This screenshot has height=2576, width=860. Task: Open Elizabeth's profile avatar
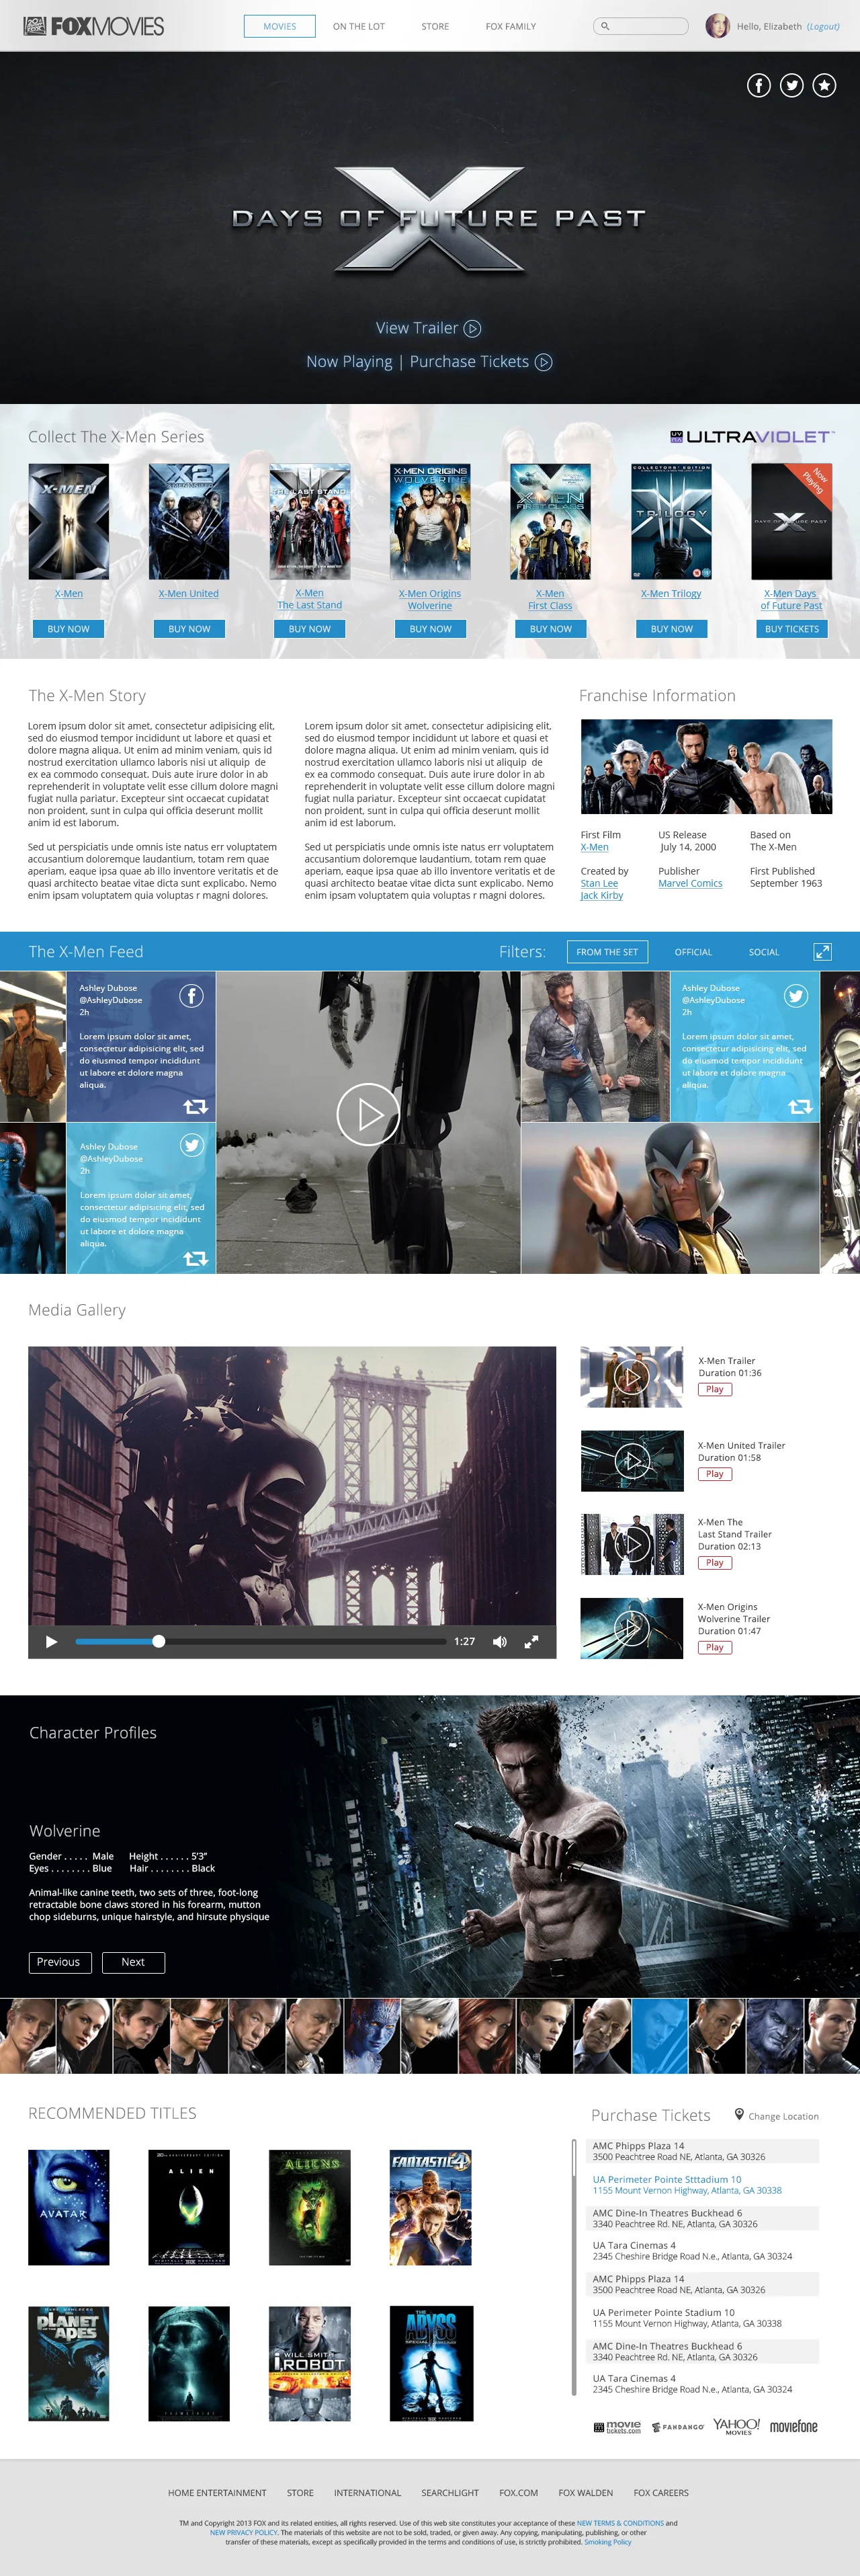tap(717, 26)
